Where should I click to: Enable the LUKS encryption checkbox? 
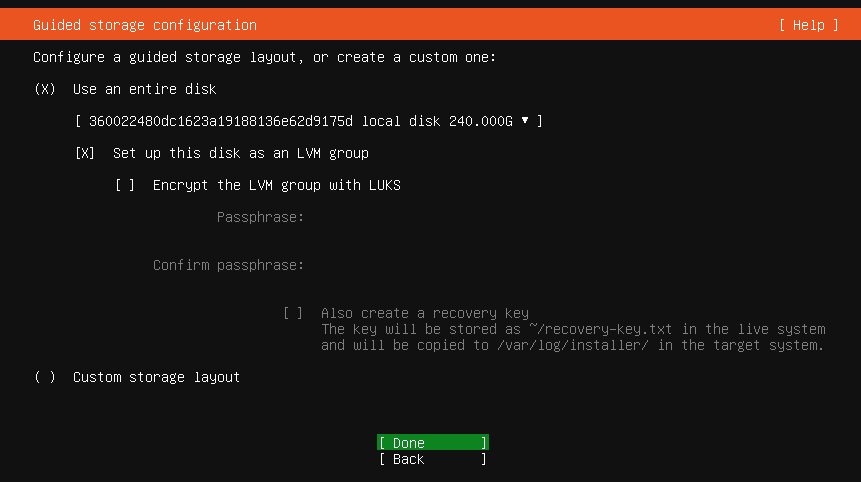[125, 185]
